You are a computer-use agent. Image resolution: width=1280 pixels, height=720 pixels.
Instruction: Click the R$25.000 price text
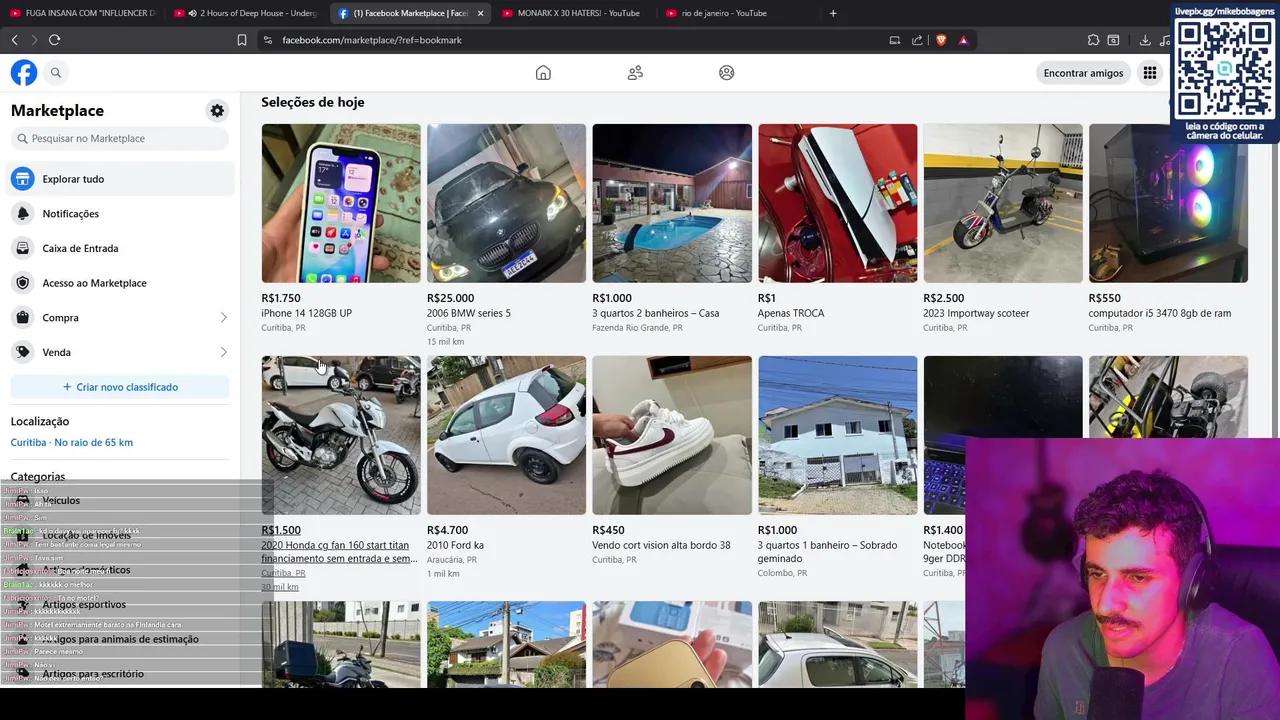tap(450, 298)
